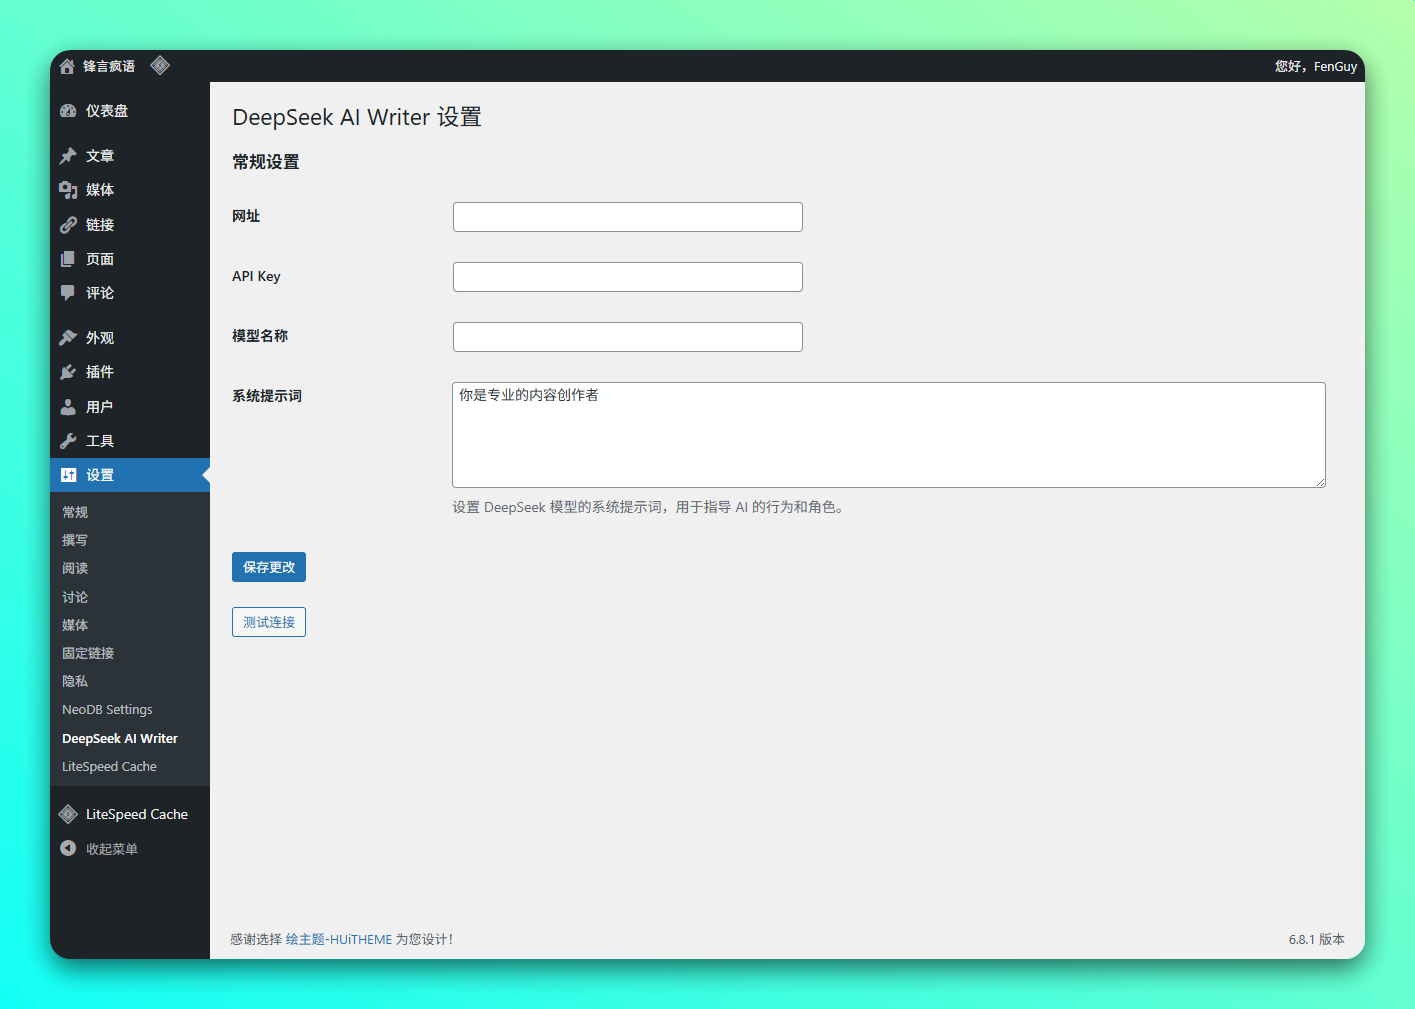Click the 模型名称 field label

tap(260, 336)
